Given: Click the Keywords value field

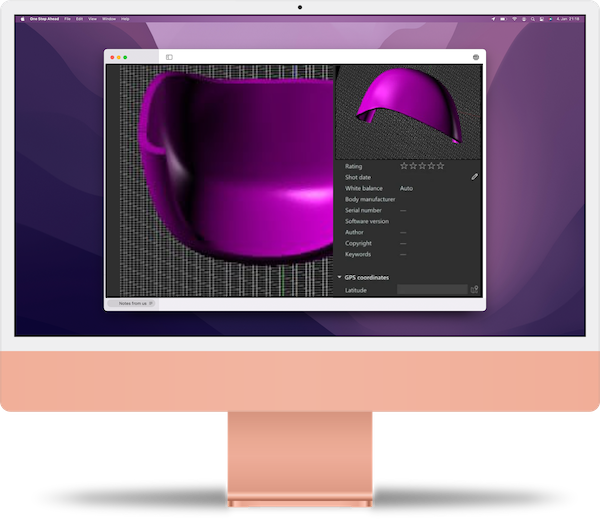Looking at the screenshot, I should [403, 254].
